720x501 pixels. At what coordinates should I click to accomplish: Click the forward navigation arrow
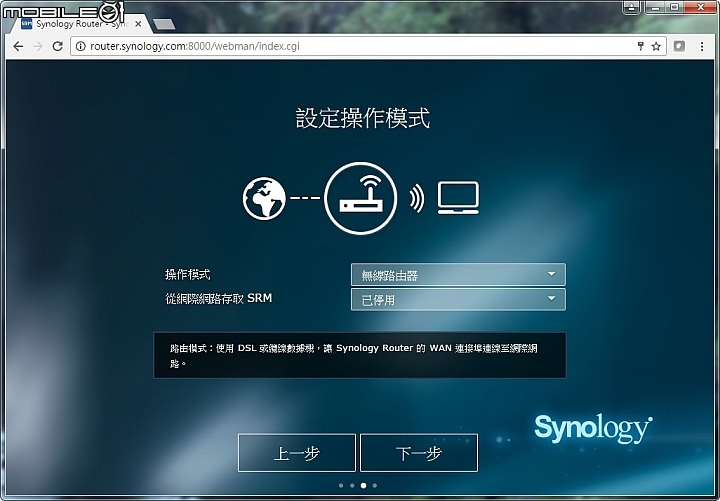tap(38, 46)
